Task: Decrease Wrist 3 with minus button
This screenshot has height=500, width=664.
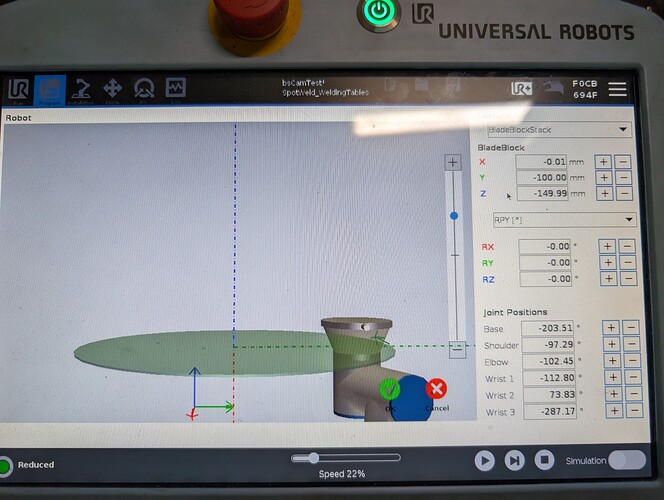Action: (634, 410)
